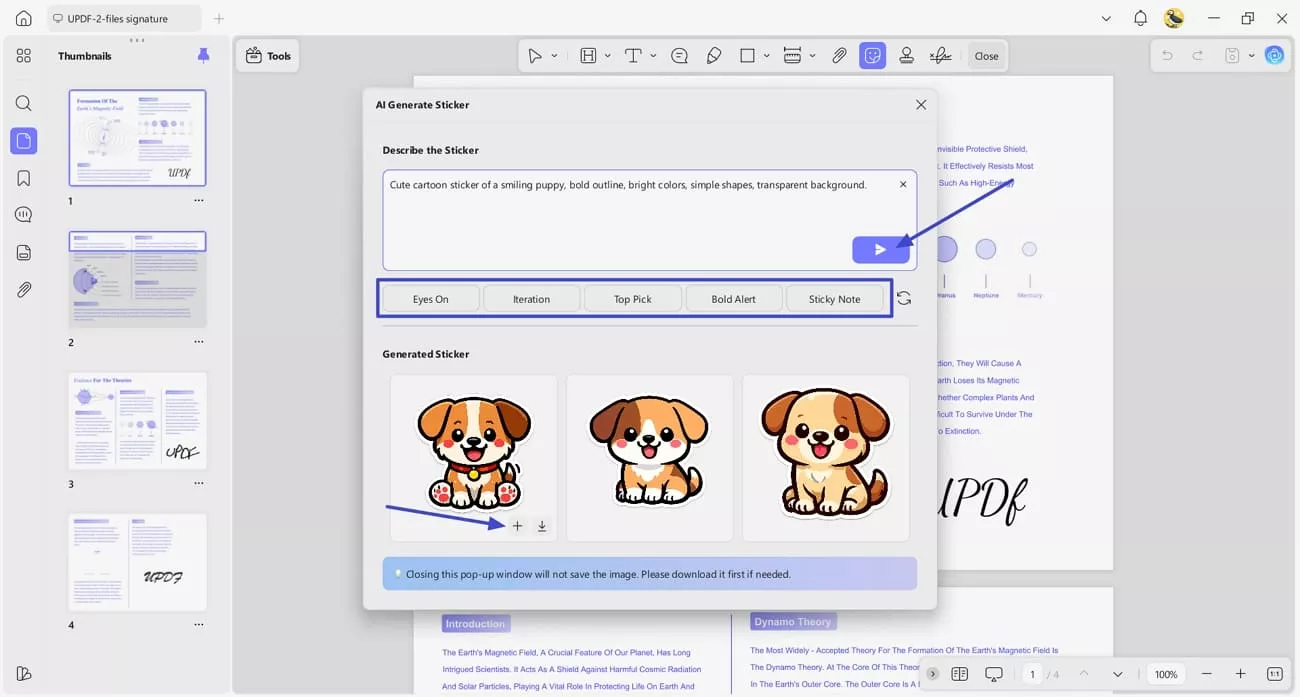Viewport: 1300px width, 697px height.
Task: Clear the sticker description text
Action: click(903, 185)
